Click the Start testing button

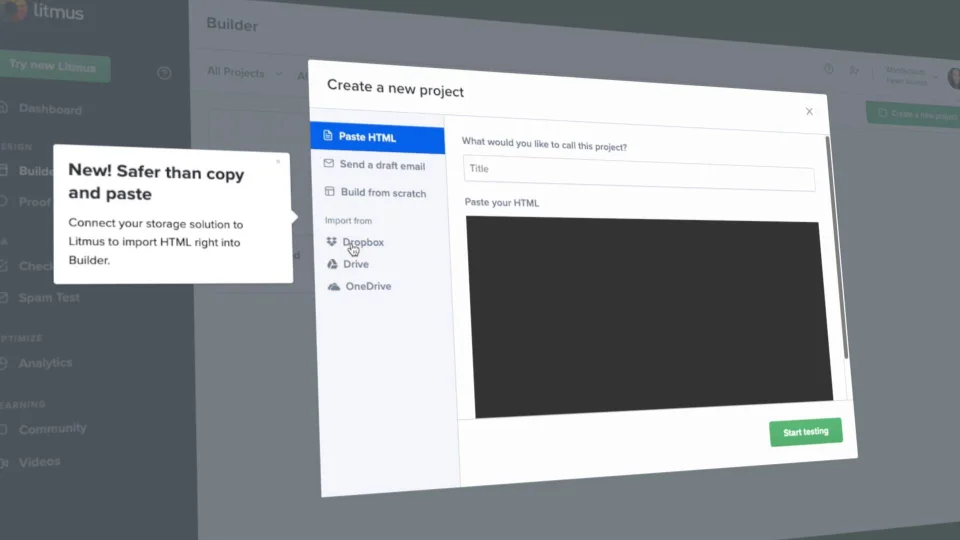806,433
